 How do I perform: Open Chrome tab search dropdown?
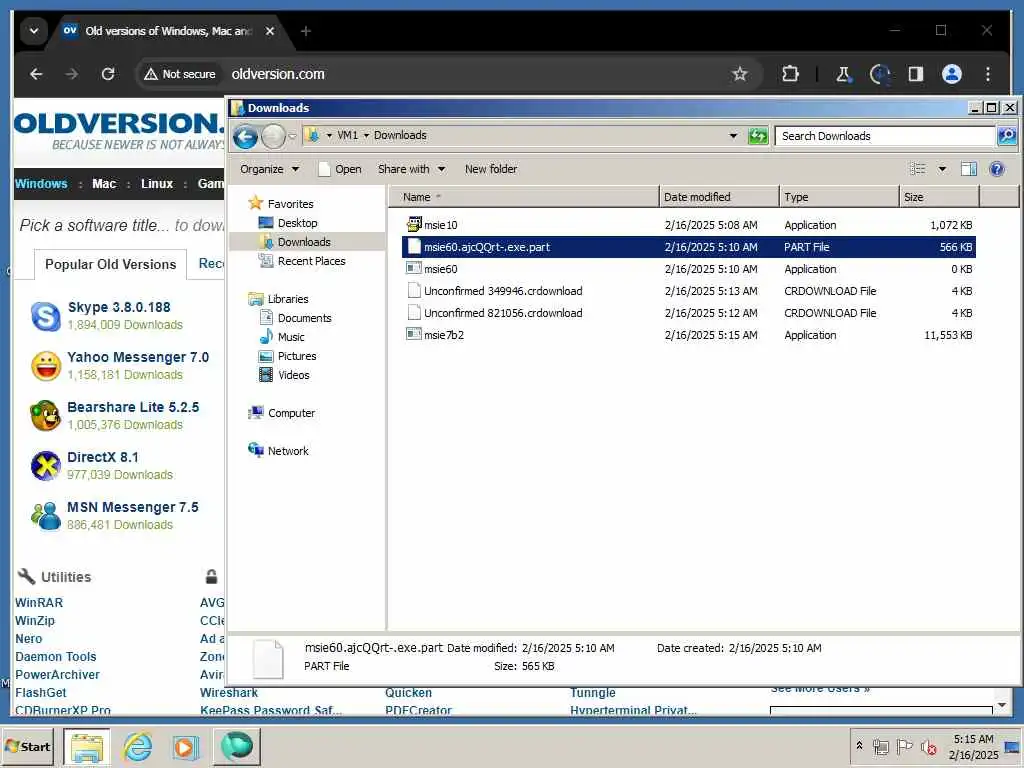click(x=34, y=31)
